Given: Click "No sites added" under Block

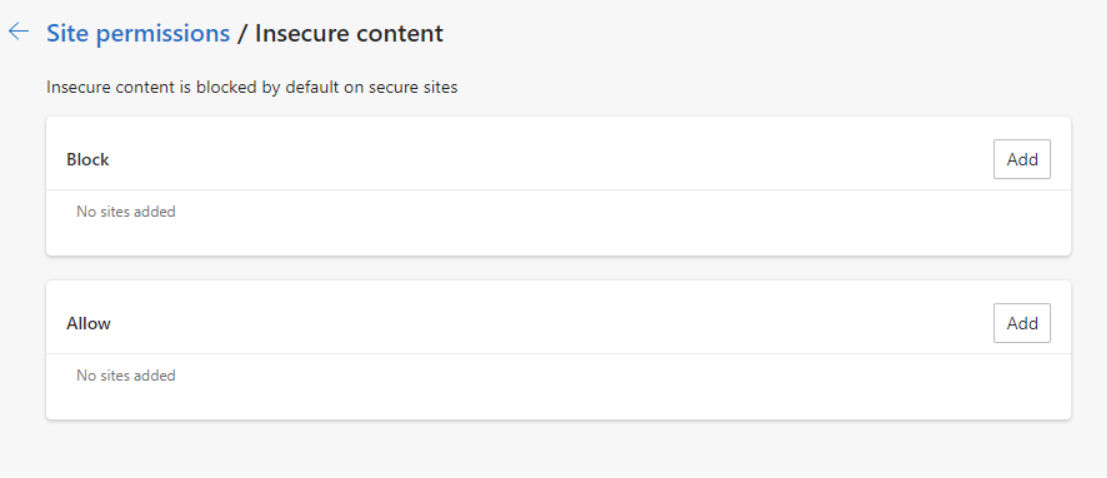Looking at the screenshot, I should point(126,212).
